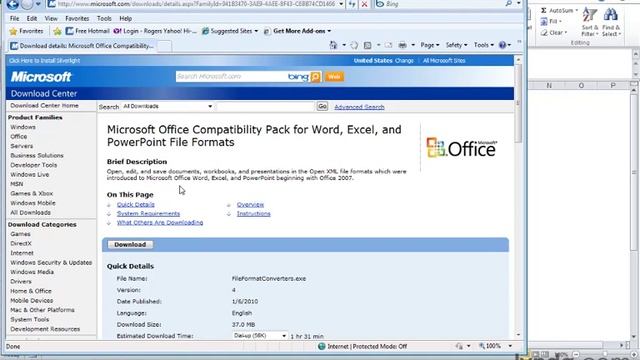Screen dimensions: 640x360
Task: Click the browser Forward arrow button
Action: pos(27,4)
